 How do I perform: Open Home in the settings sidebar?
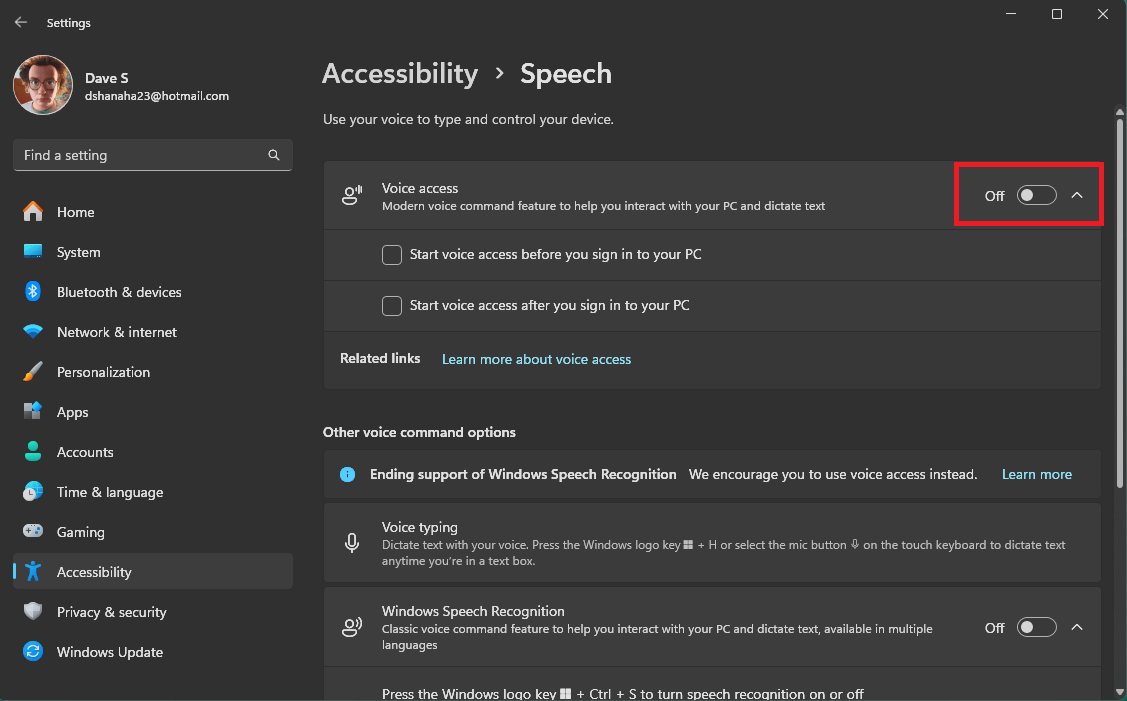pyautogui.click(x=74, y=212)
